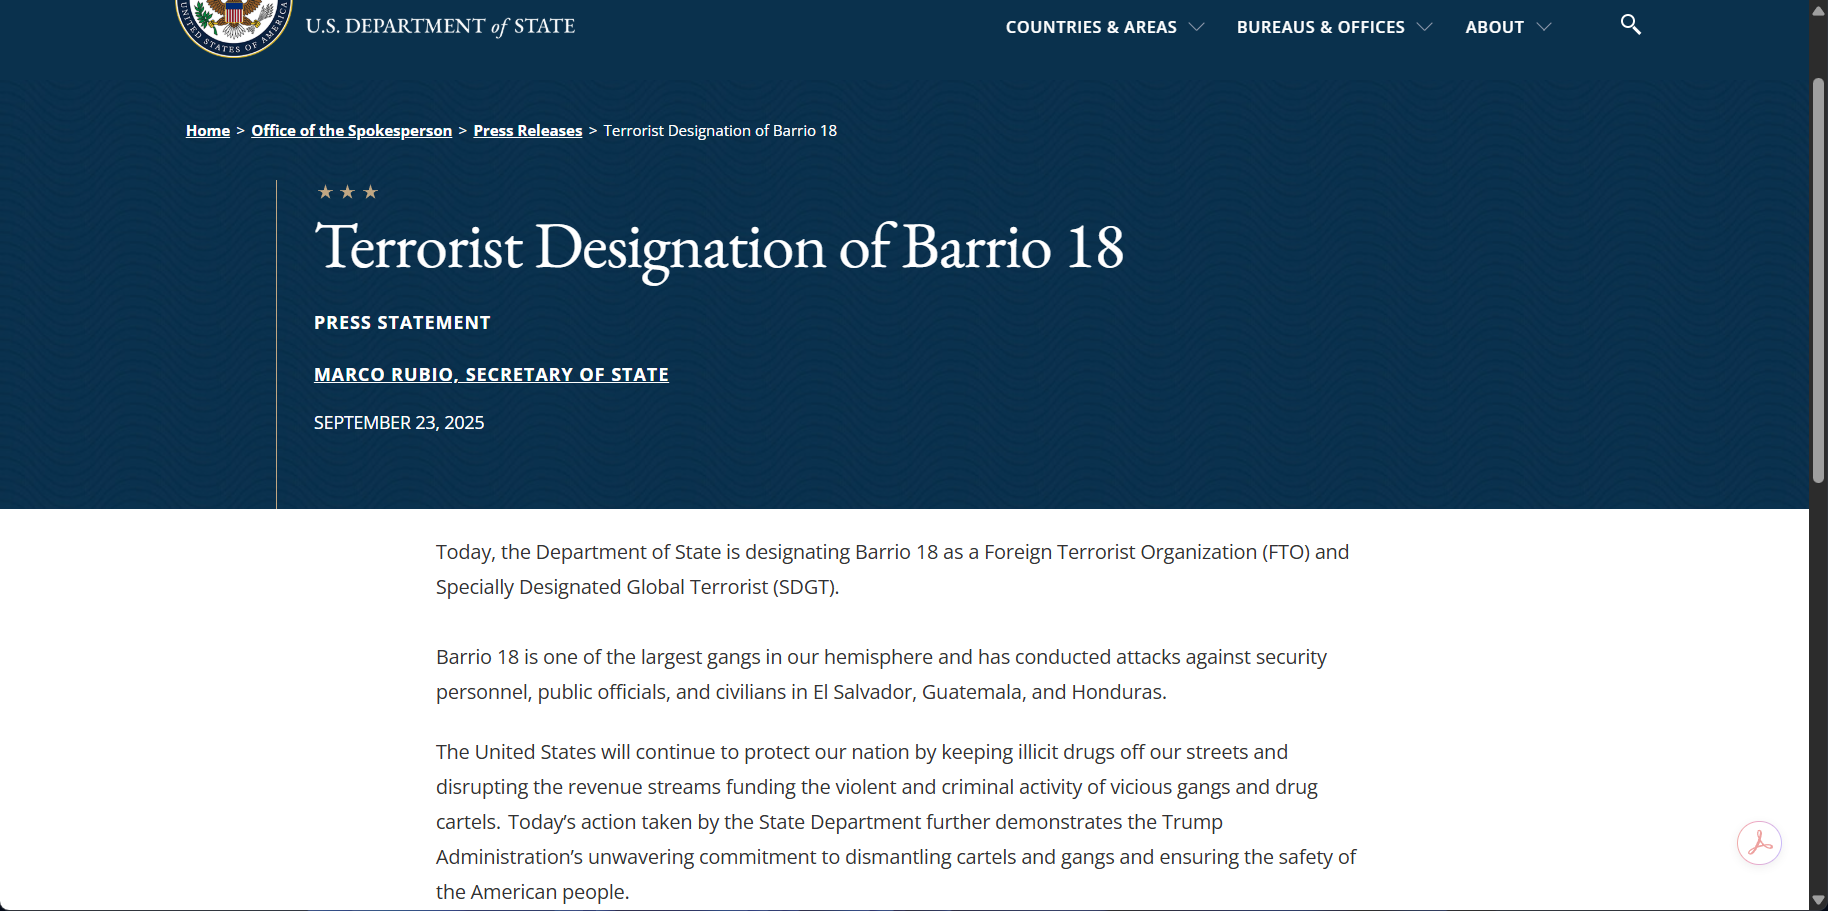Open Marco Rubio, Secretary of State link
This screenshot has width=1828, height=911.
[491, 375]
